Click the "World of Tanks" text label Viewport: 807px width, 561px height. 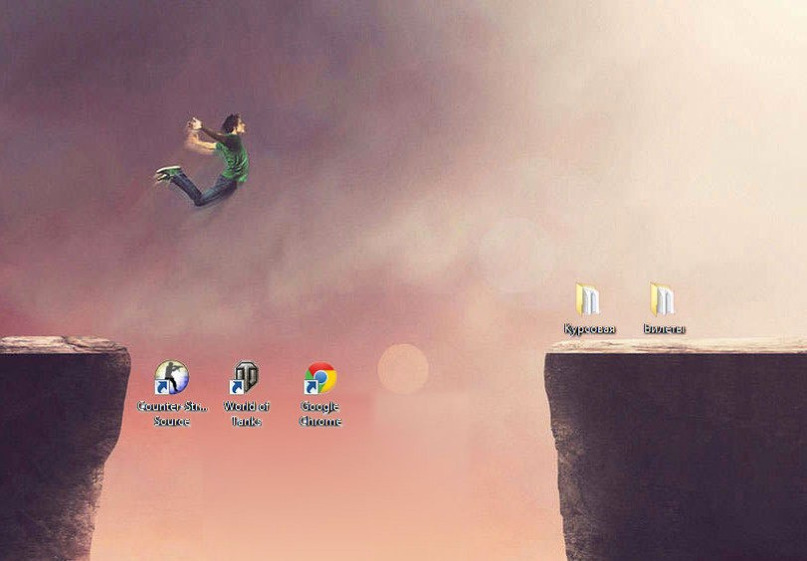click(x=247, y=414)
